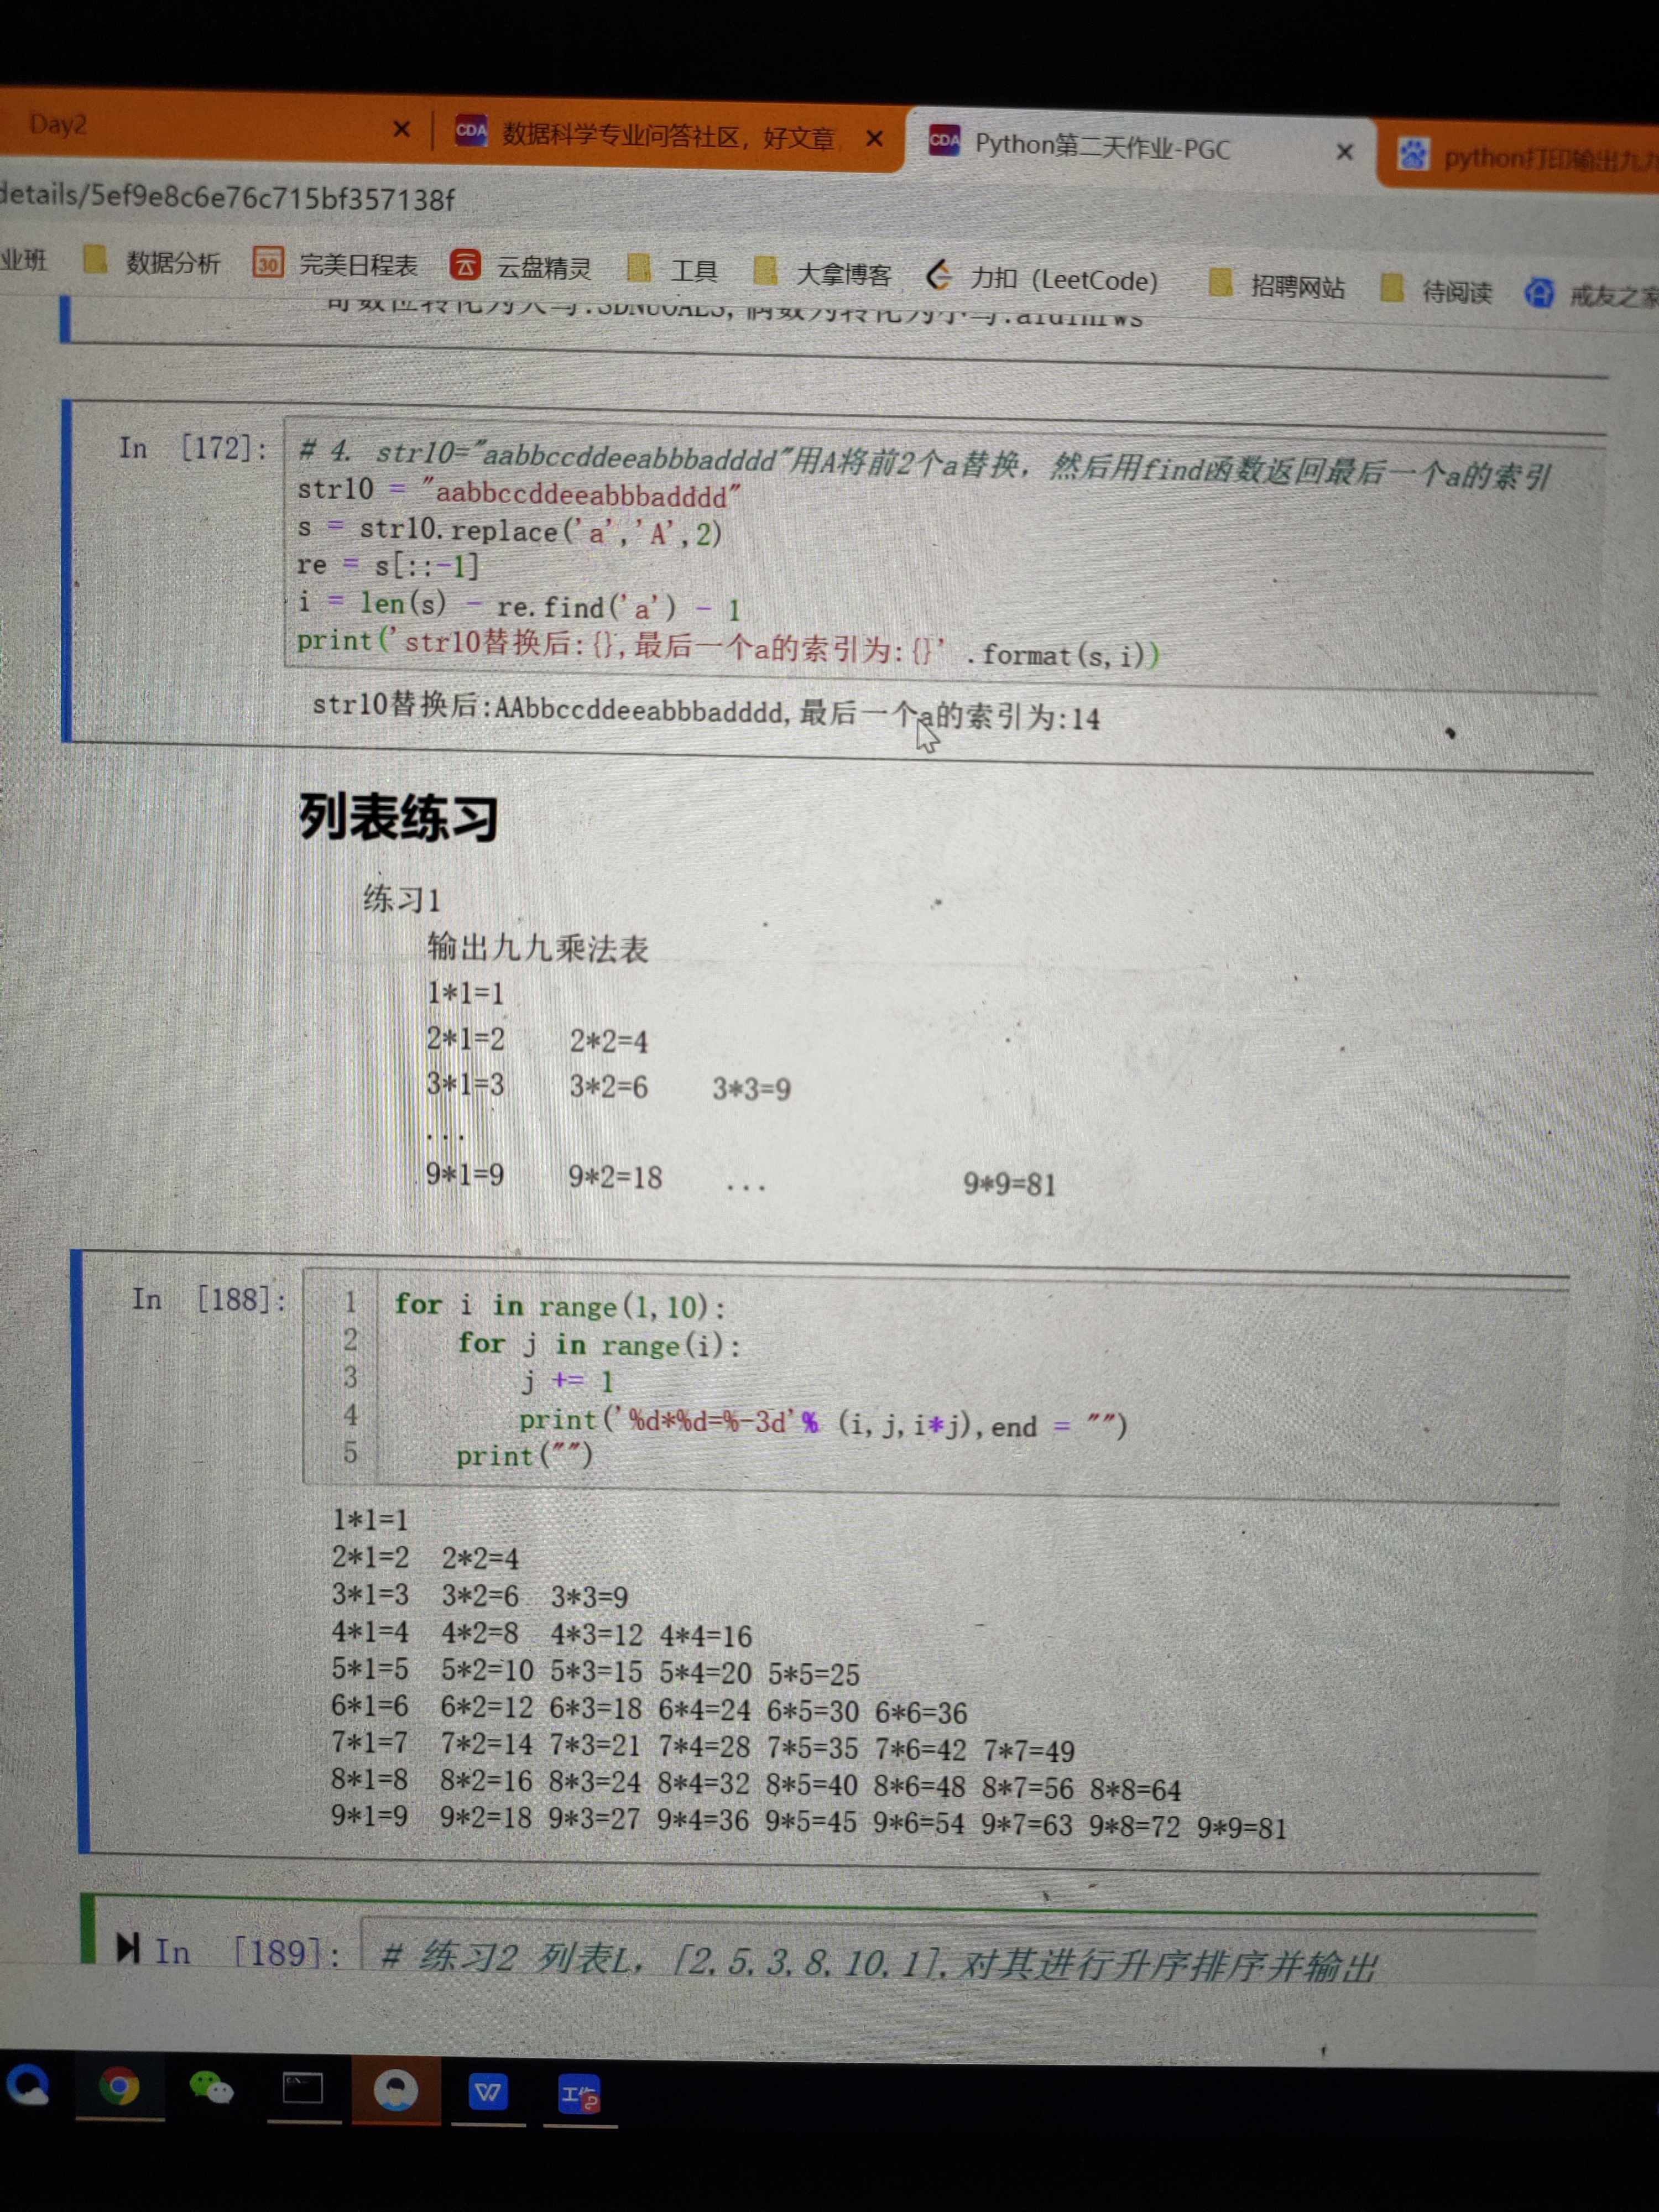
Task: Click the run cell icon beside In [189]
Action: click(x=127, y=1948)
